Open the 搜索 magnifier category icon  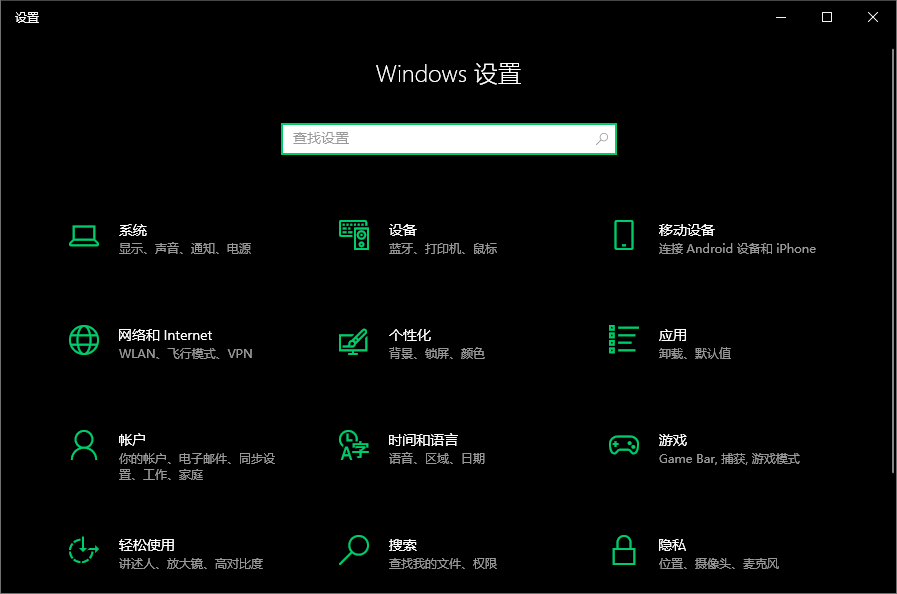354,550
